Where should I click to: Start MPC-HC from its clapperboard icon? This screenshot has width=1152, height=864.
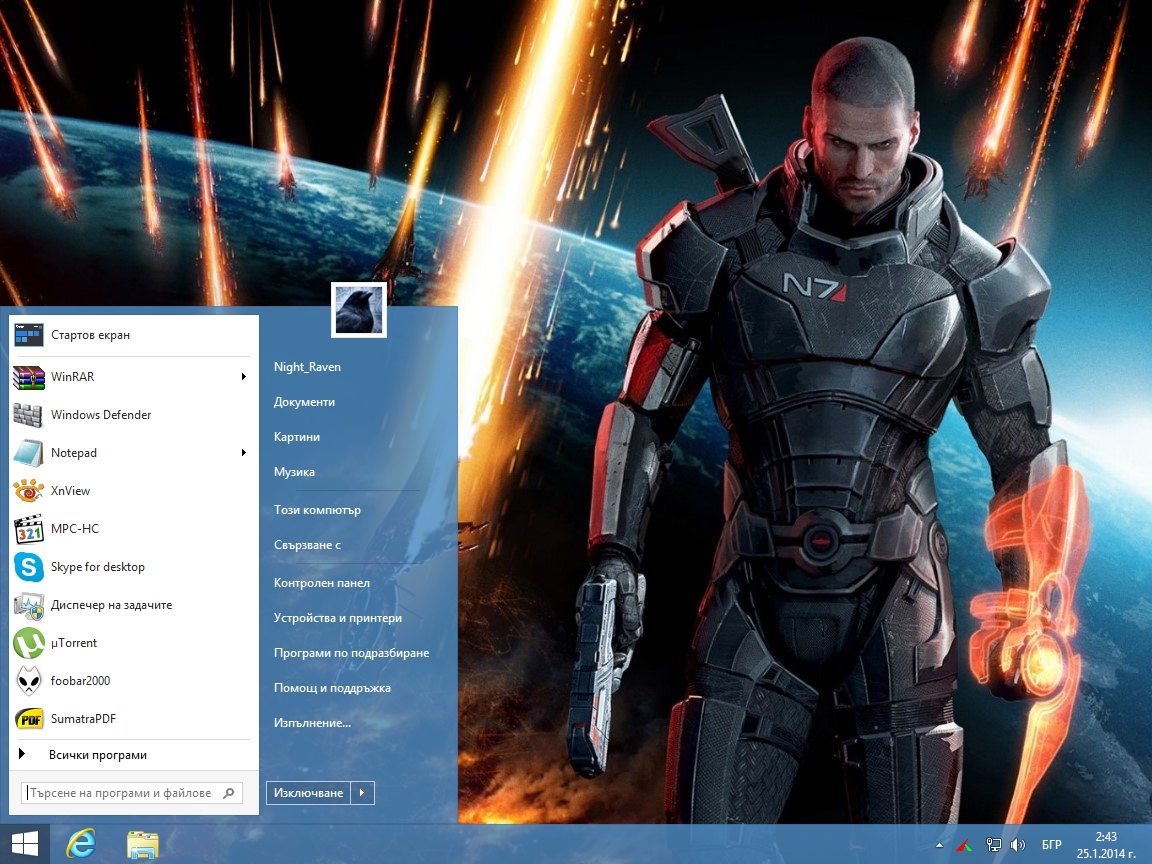[x=29, y=529]
